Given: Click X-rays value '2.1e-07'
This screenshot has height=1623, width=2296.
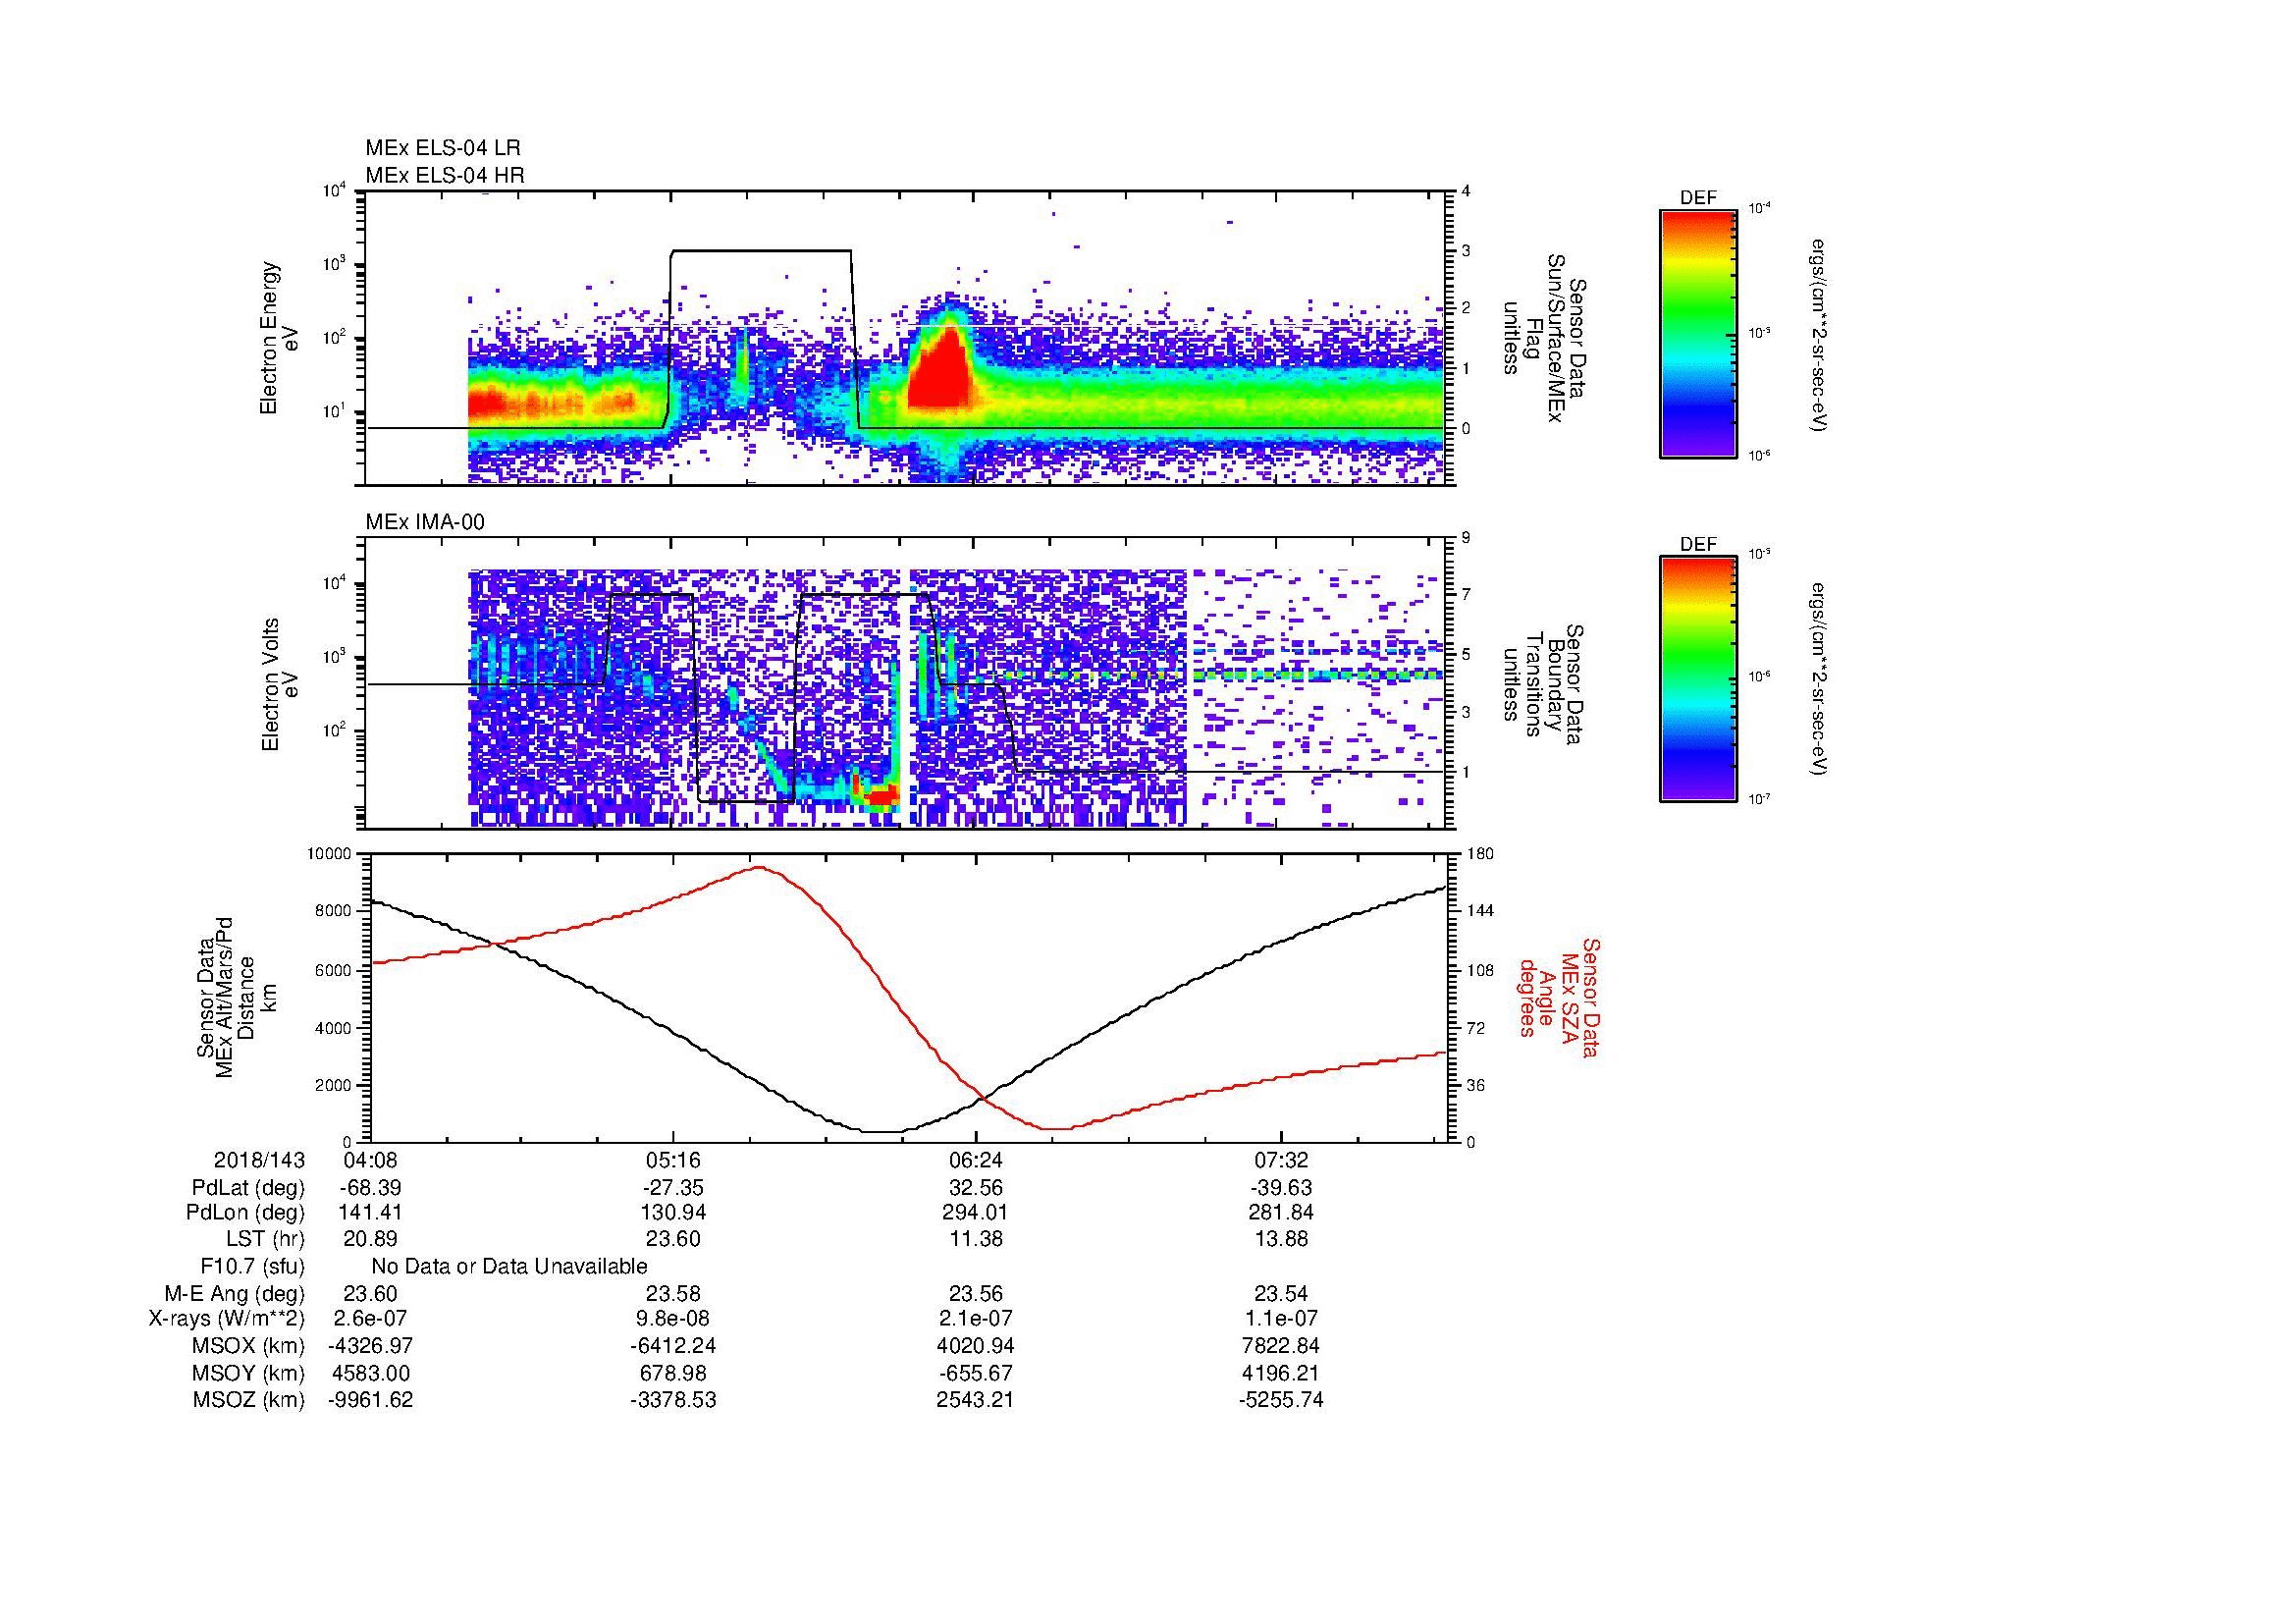Looking at the screenshot, I should [x=976, y=1319].
